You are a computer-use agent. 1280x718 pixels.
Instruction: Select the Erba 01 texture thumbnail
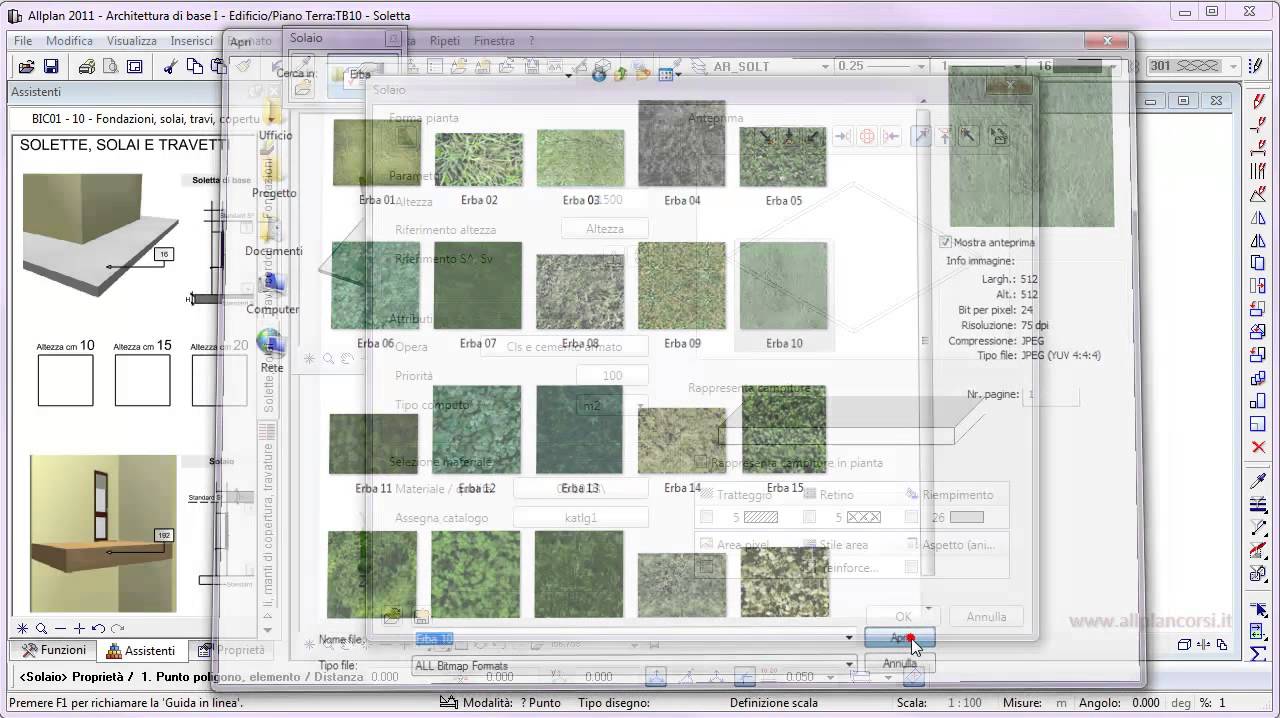[377, 153]
